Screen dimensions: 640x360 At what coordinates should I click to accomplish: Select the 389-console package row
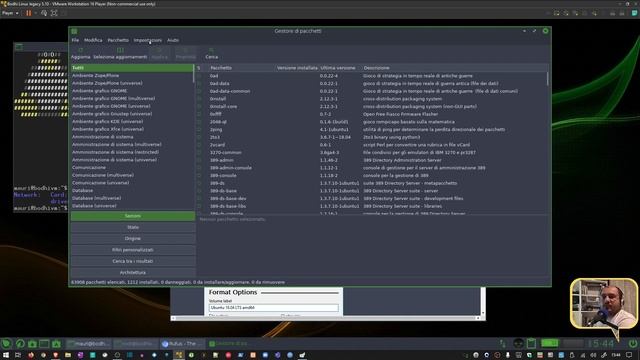(371, 176)
